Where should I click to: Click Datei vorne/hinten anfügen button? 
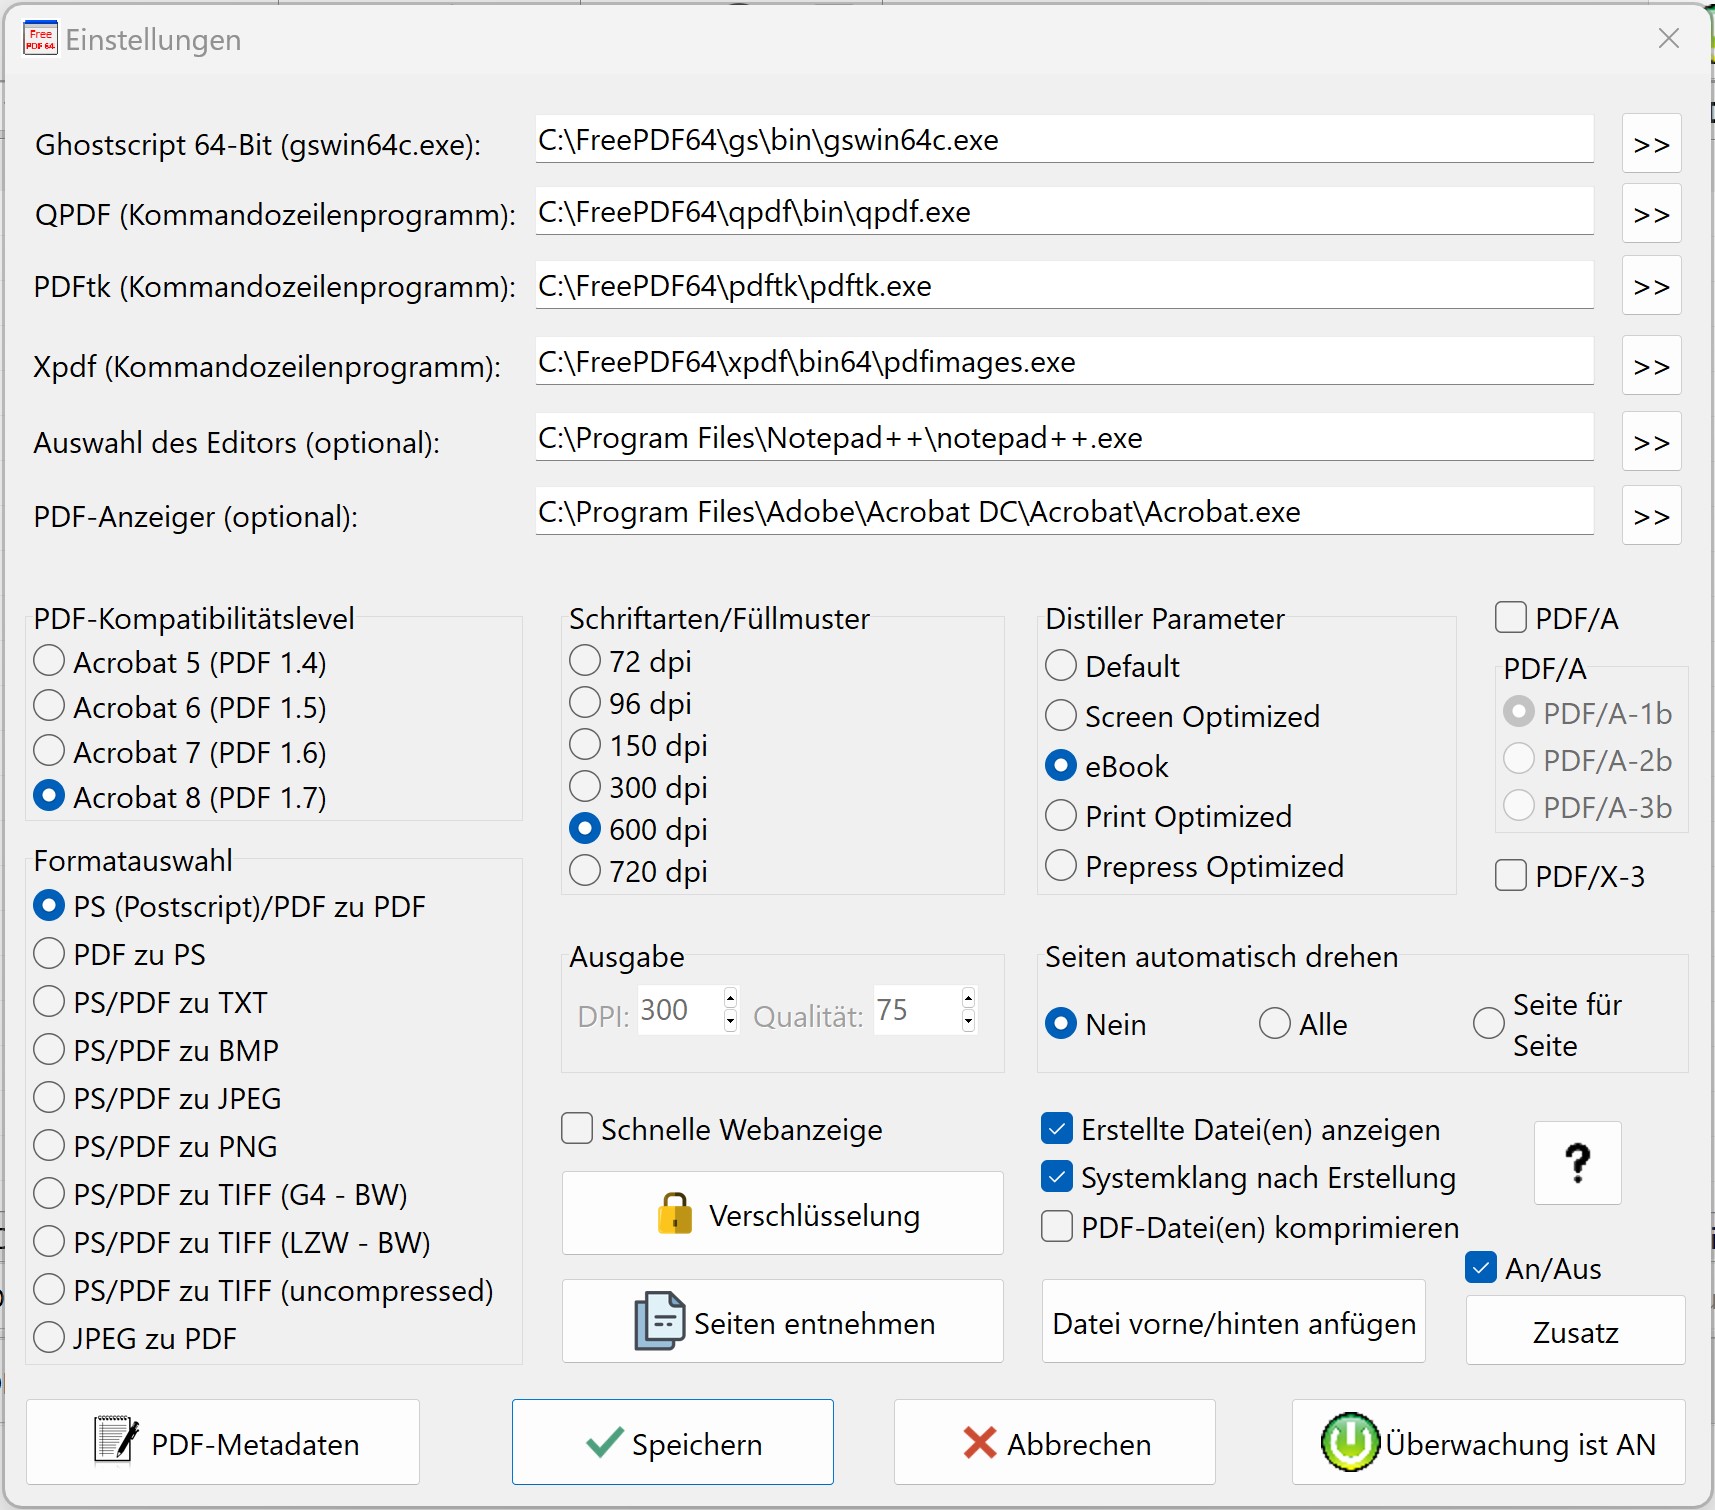pos(1234,1322)
